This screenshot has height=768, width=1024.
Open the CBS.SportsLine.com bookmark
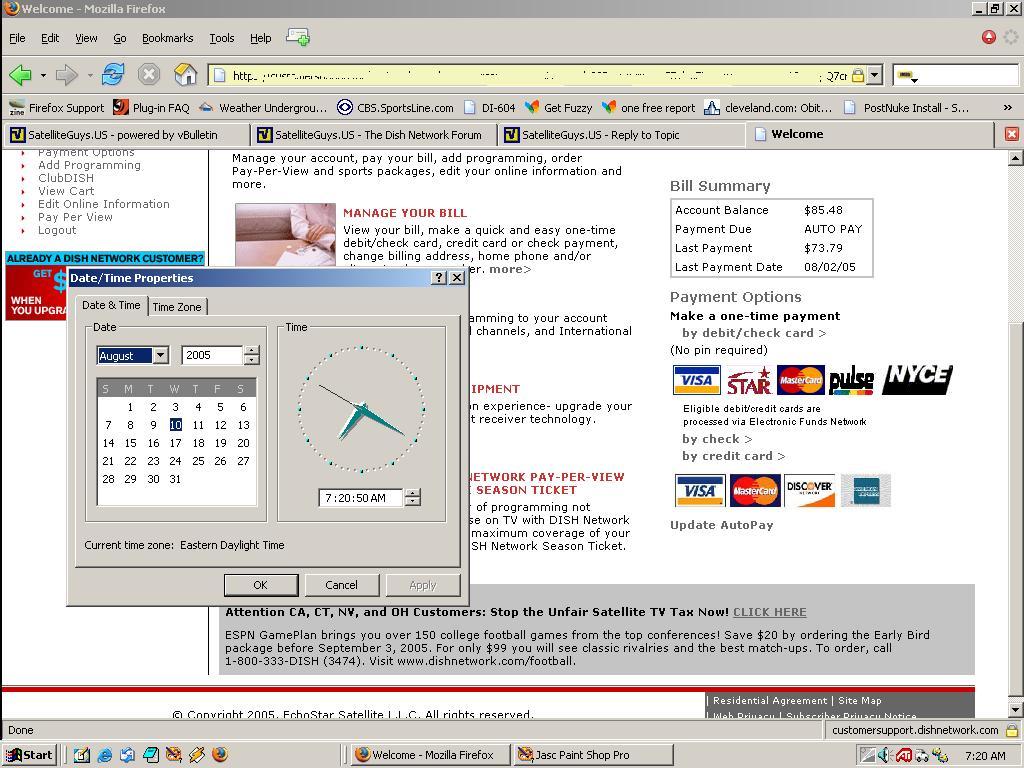pyautogui.click(x=395, y=108)
